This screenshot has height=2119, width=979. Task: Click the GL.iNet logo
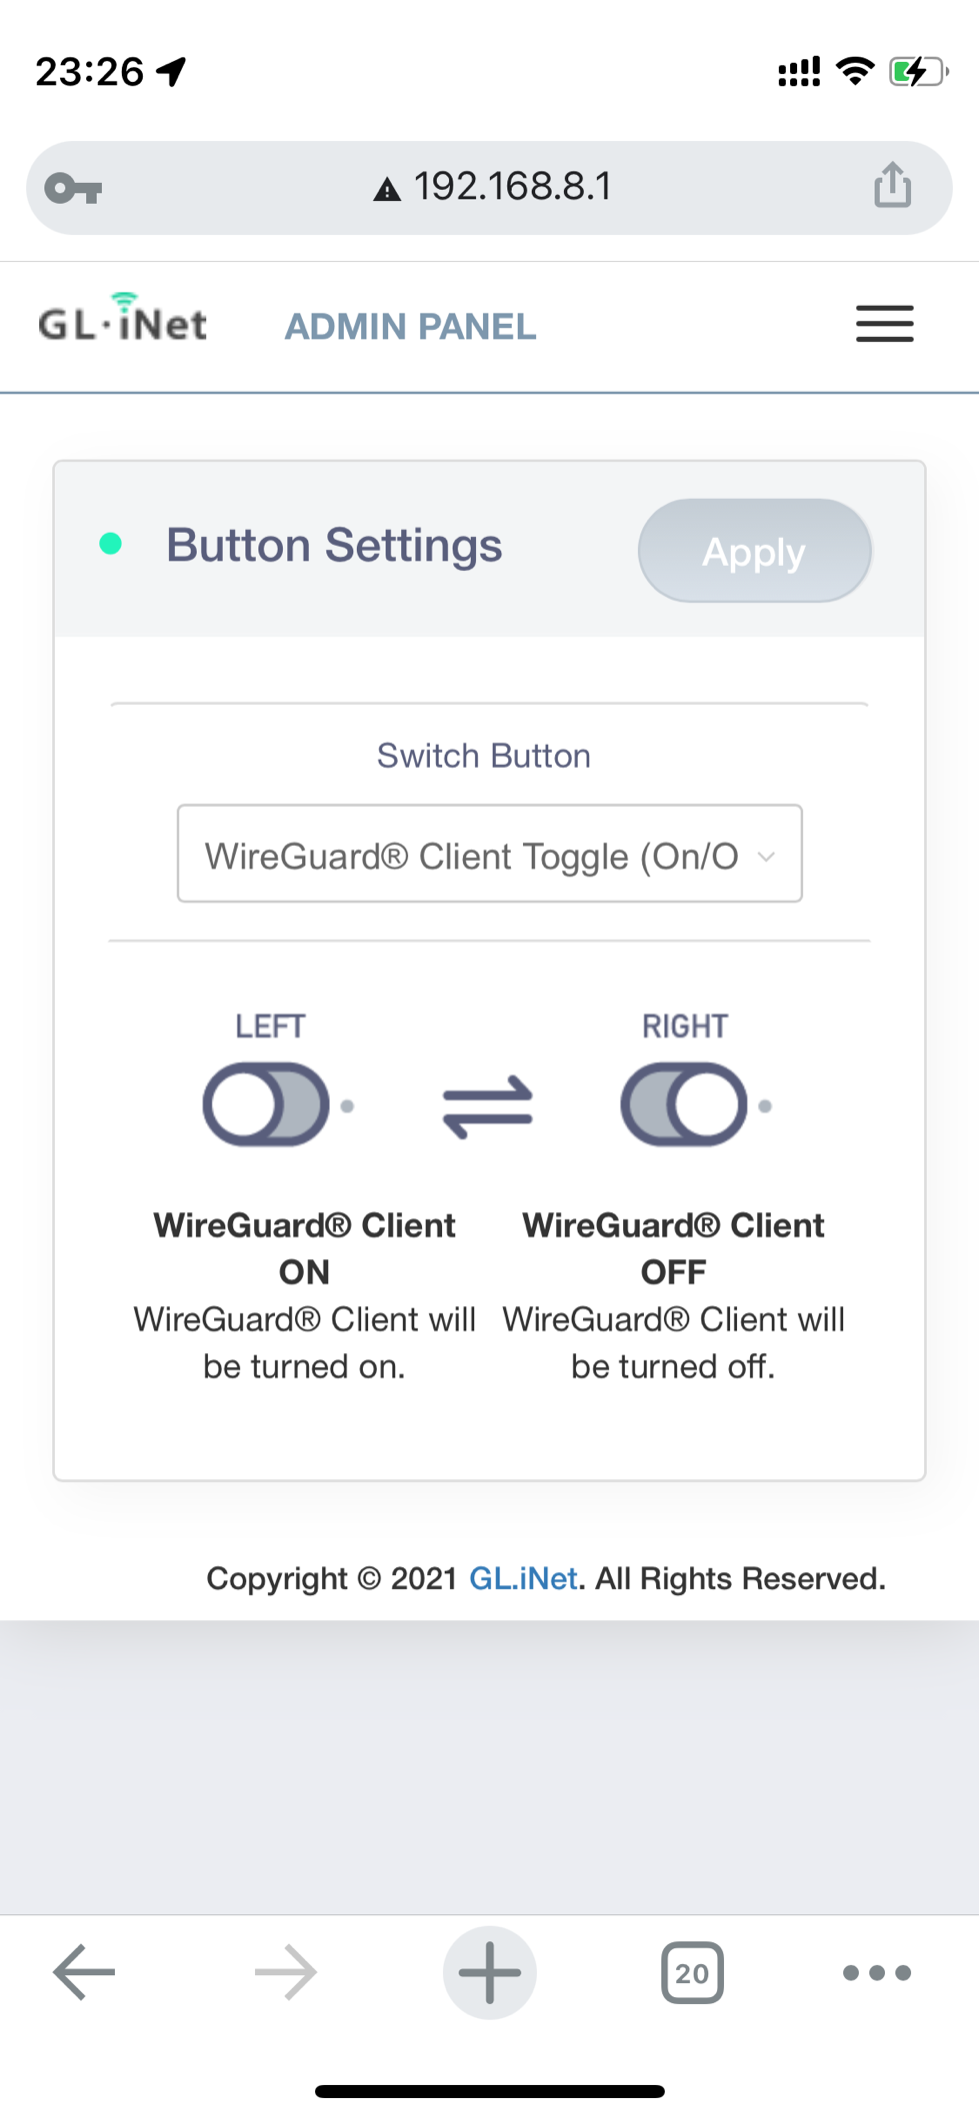click(123, 320)
